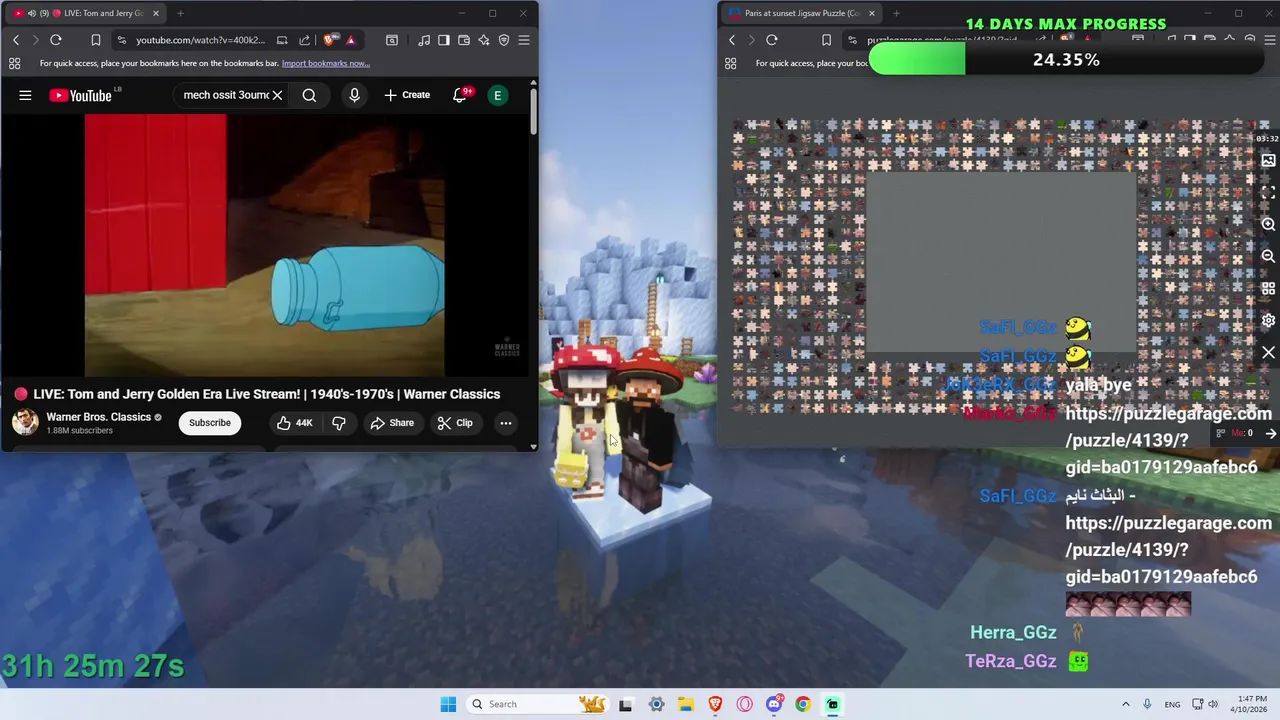Close the Paris at sunset puzzle tab
Screen dimensions: 1280x720
871,13
